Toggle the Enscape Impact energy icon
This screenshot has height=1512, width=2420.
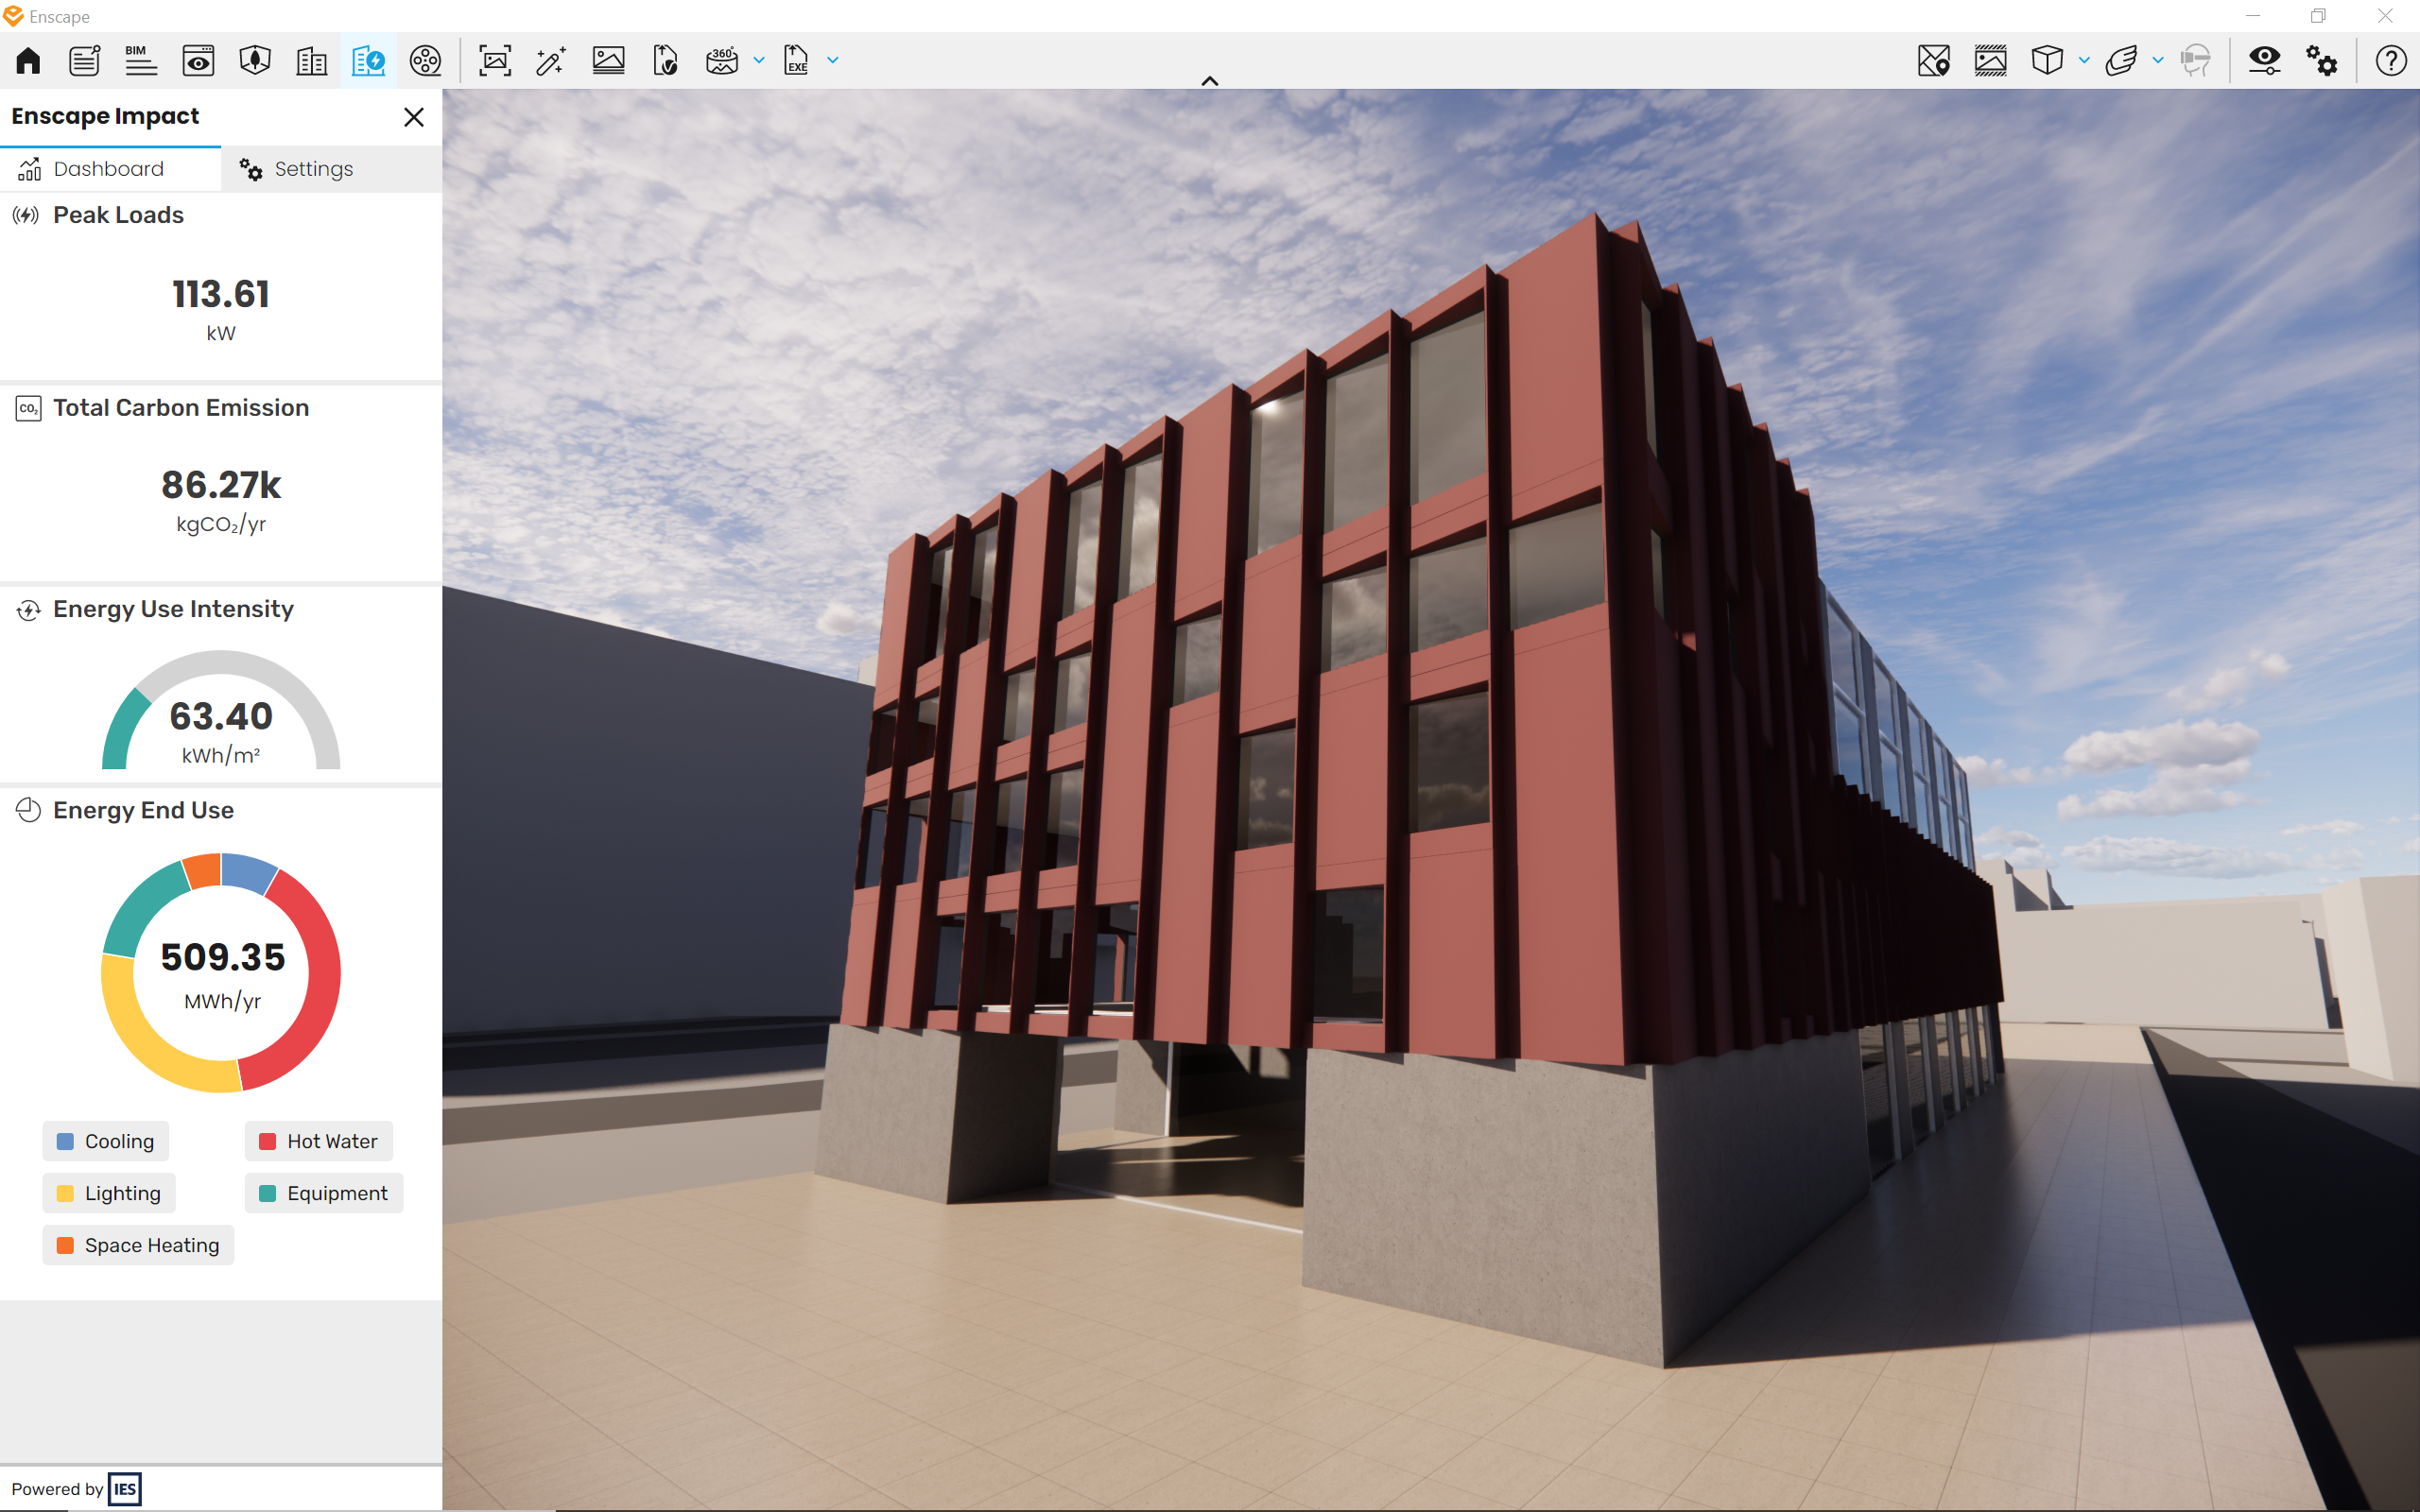click(x=368, y=61)
